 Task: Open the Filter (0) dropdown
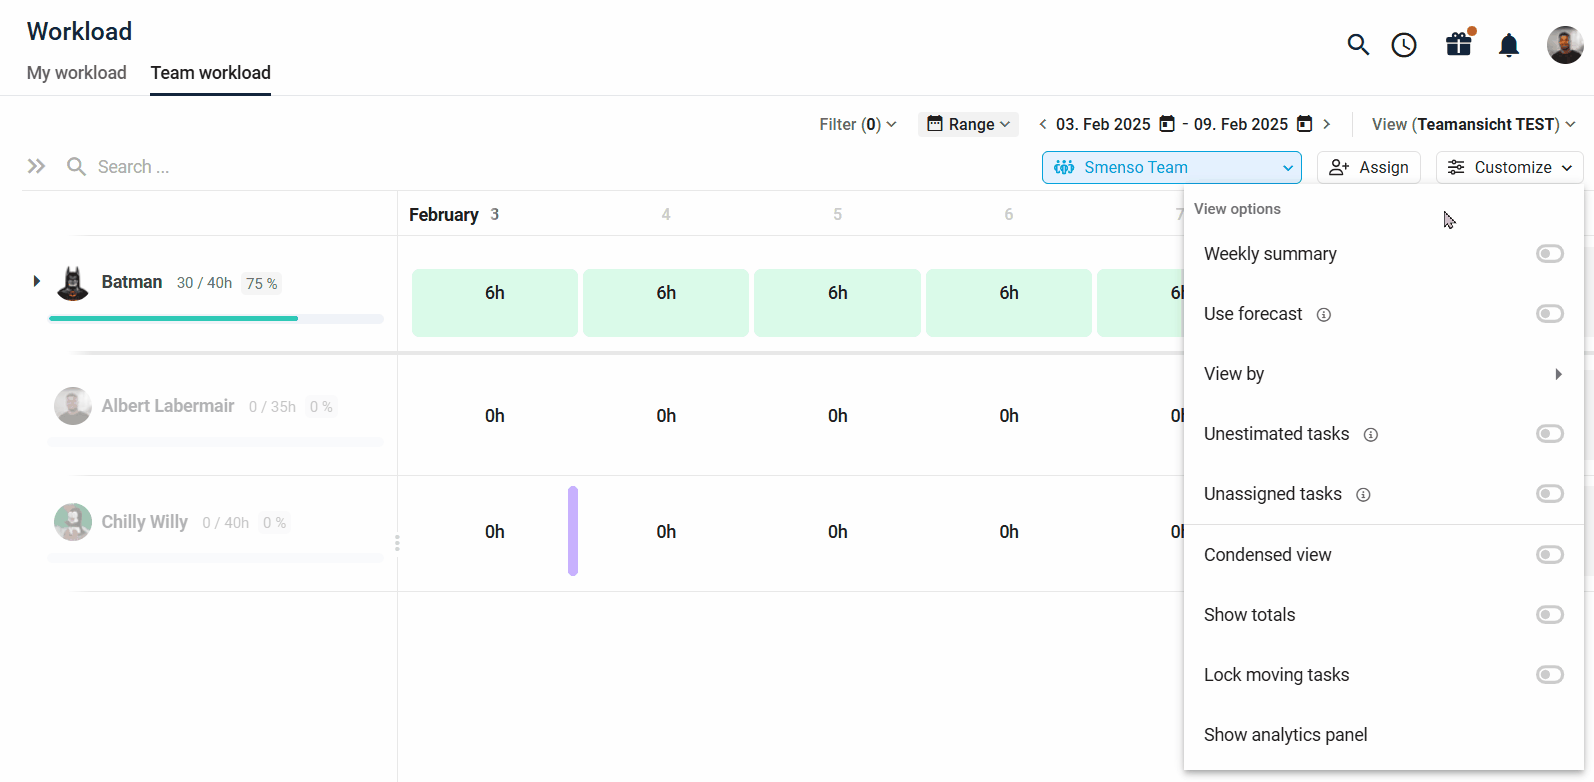click(857, 124)
